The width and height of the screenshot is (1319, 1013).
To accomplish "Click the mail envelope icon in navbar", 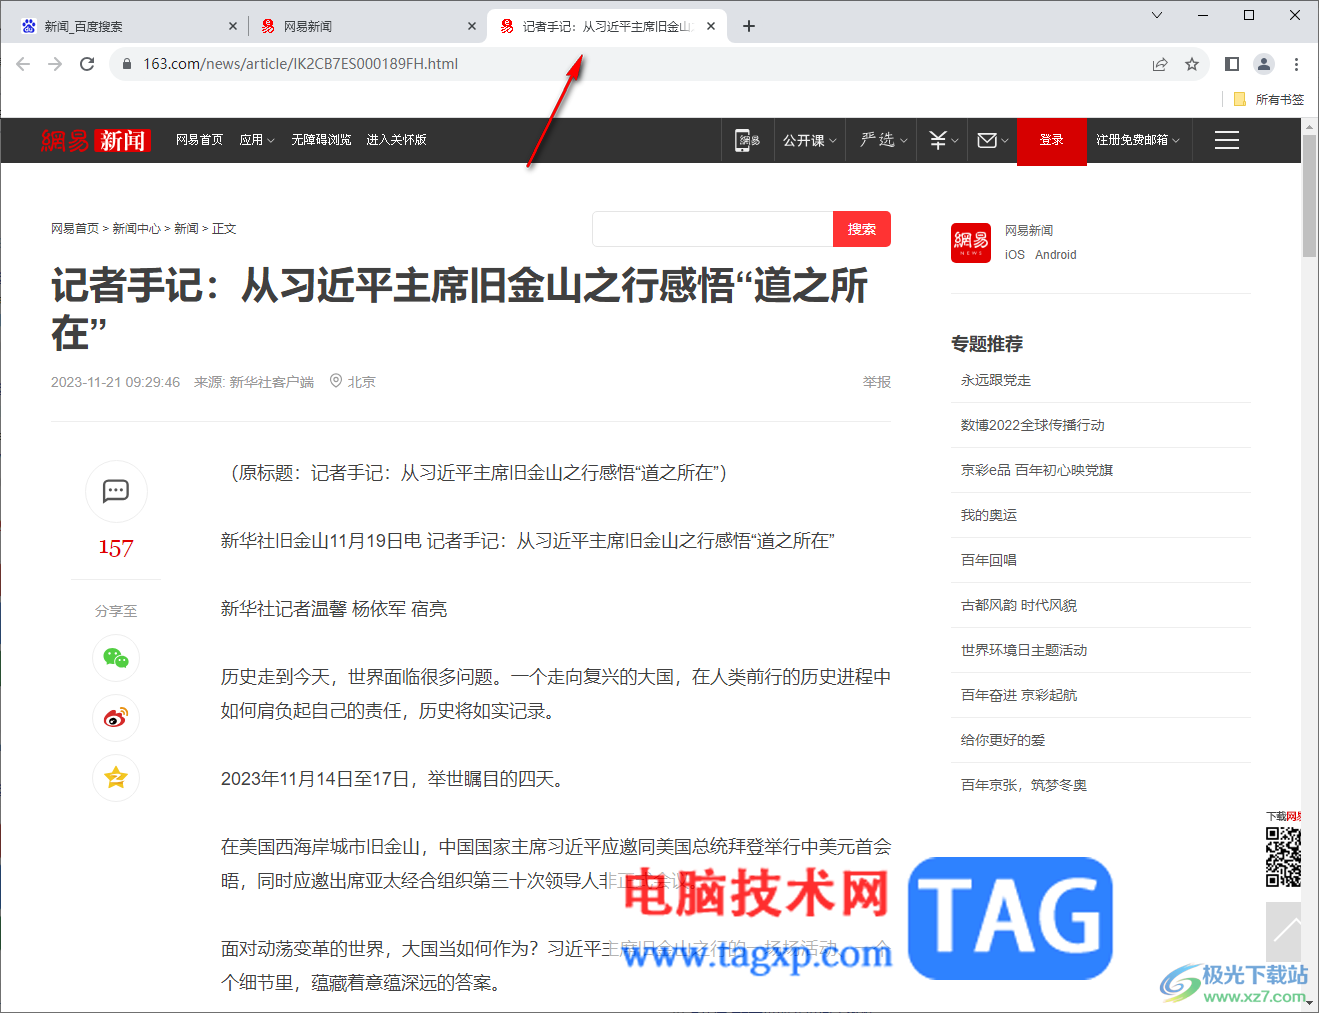I will [x=988, y=140].
